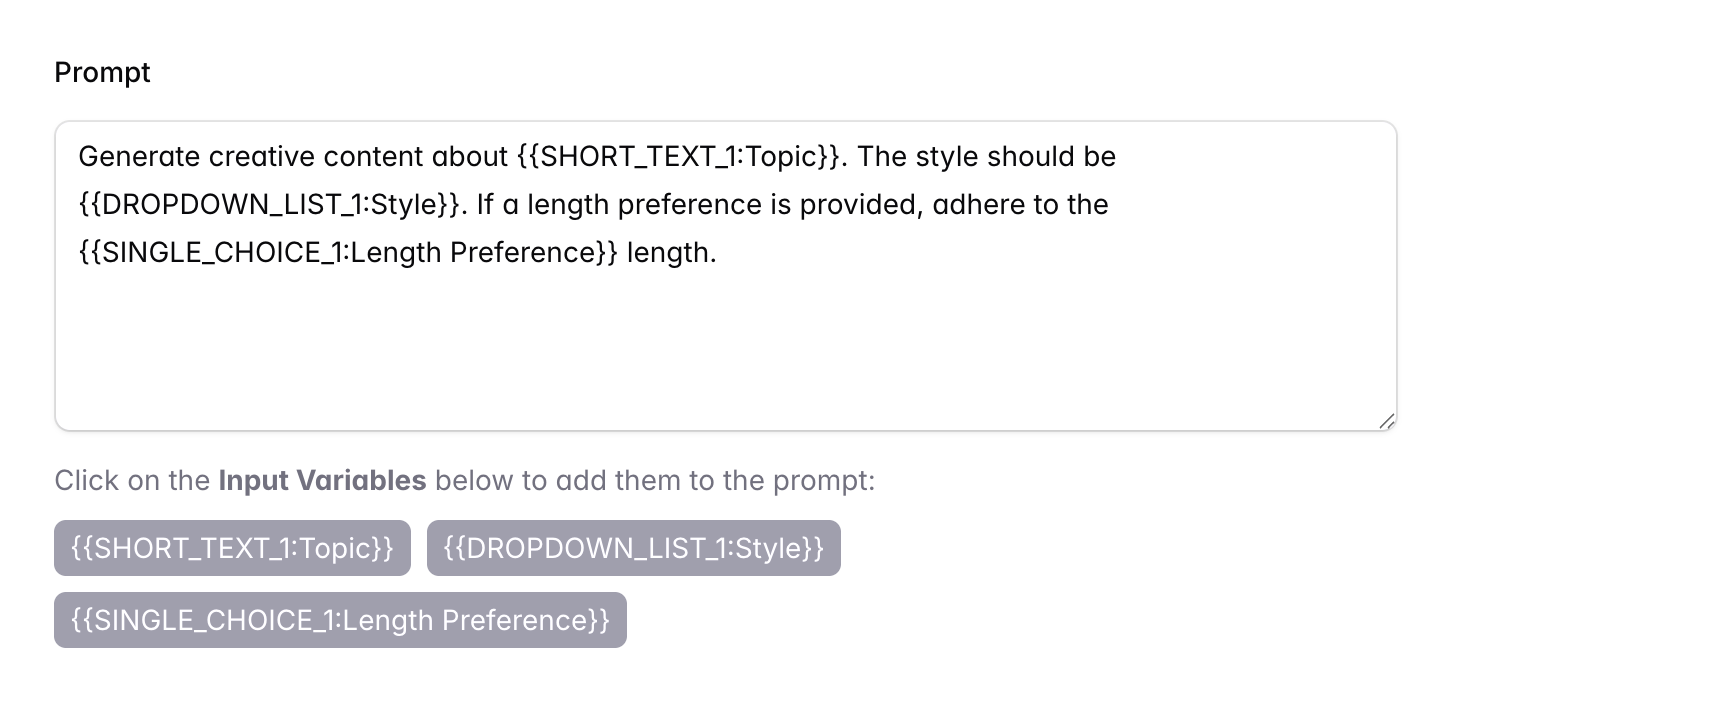Image resolution: width=1722 pixels, height=714 pixels.
Task: Place cursor on {{SHORT_TEXT_1:Topic}} inside the prompt text
Action: [679, 156]
